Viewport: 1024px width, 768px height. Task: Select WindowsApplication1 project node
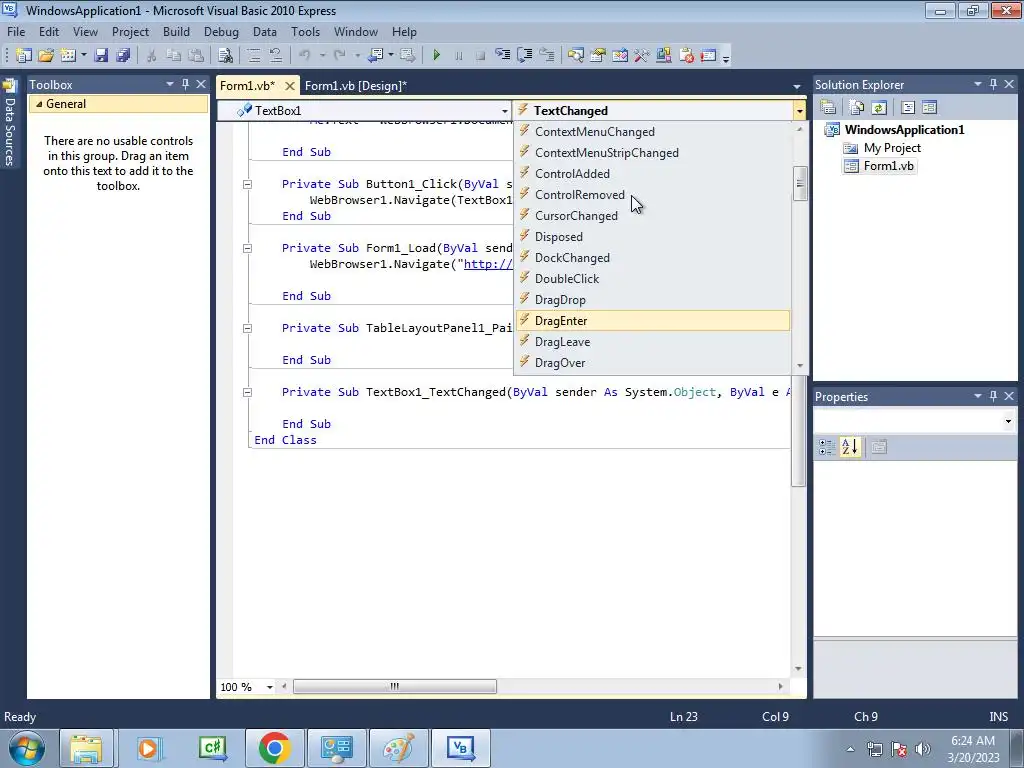coord(904,129)
